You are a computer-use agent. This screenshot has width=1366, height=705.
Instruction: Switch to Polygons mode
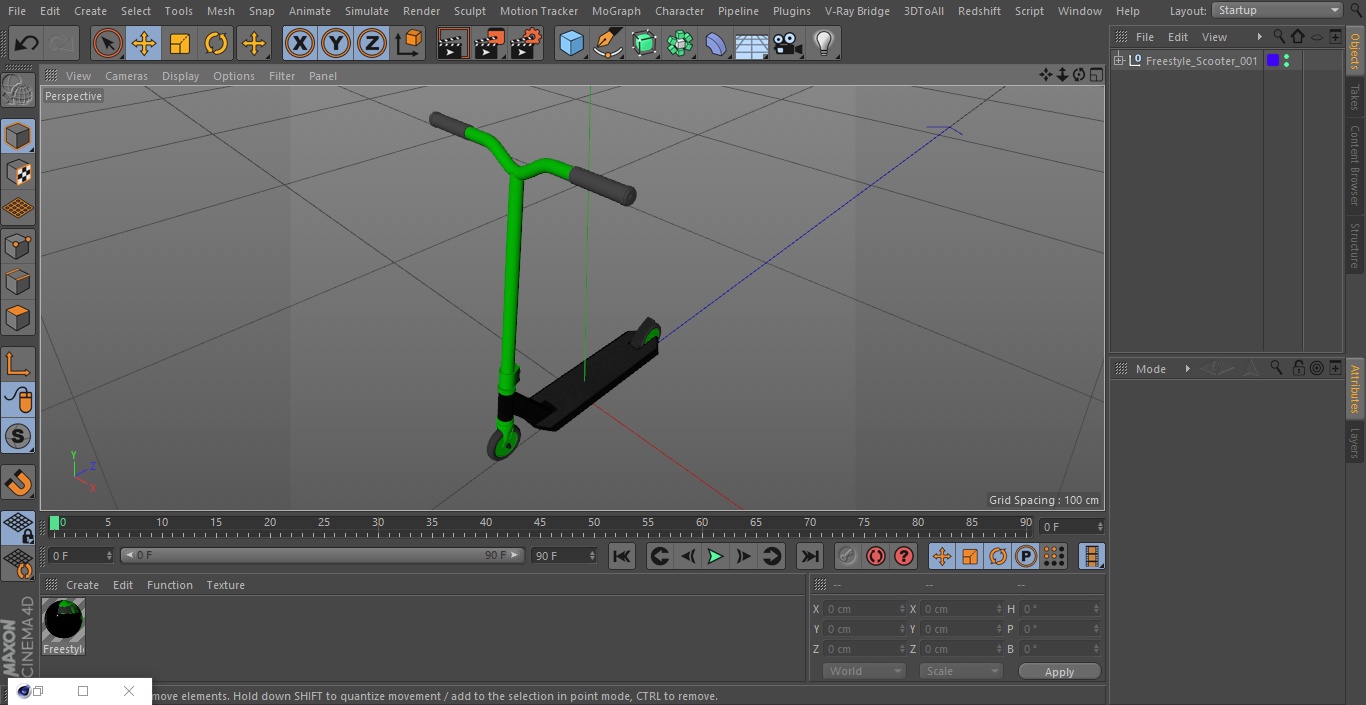(x=18, y=318)
